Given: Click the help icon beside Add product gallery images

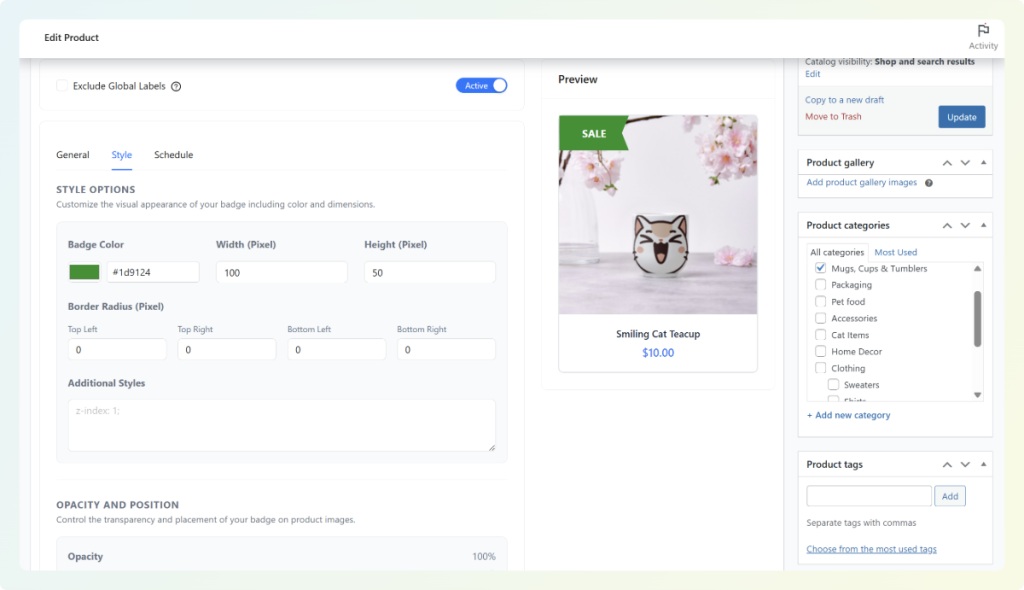Looking at the screenshot, I should (x=929, y=183).
